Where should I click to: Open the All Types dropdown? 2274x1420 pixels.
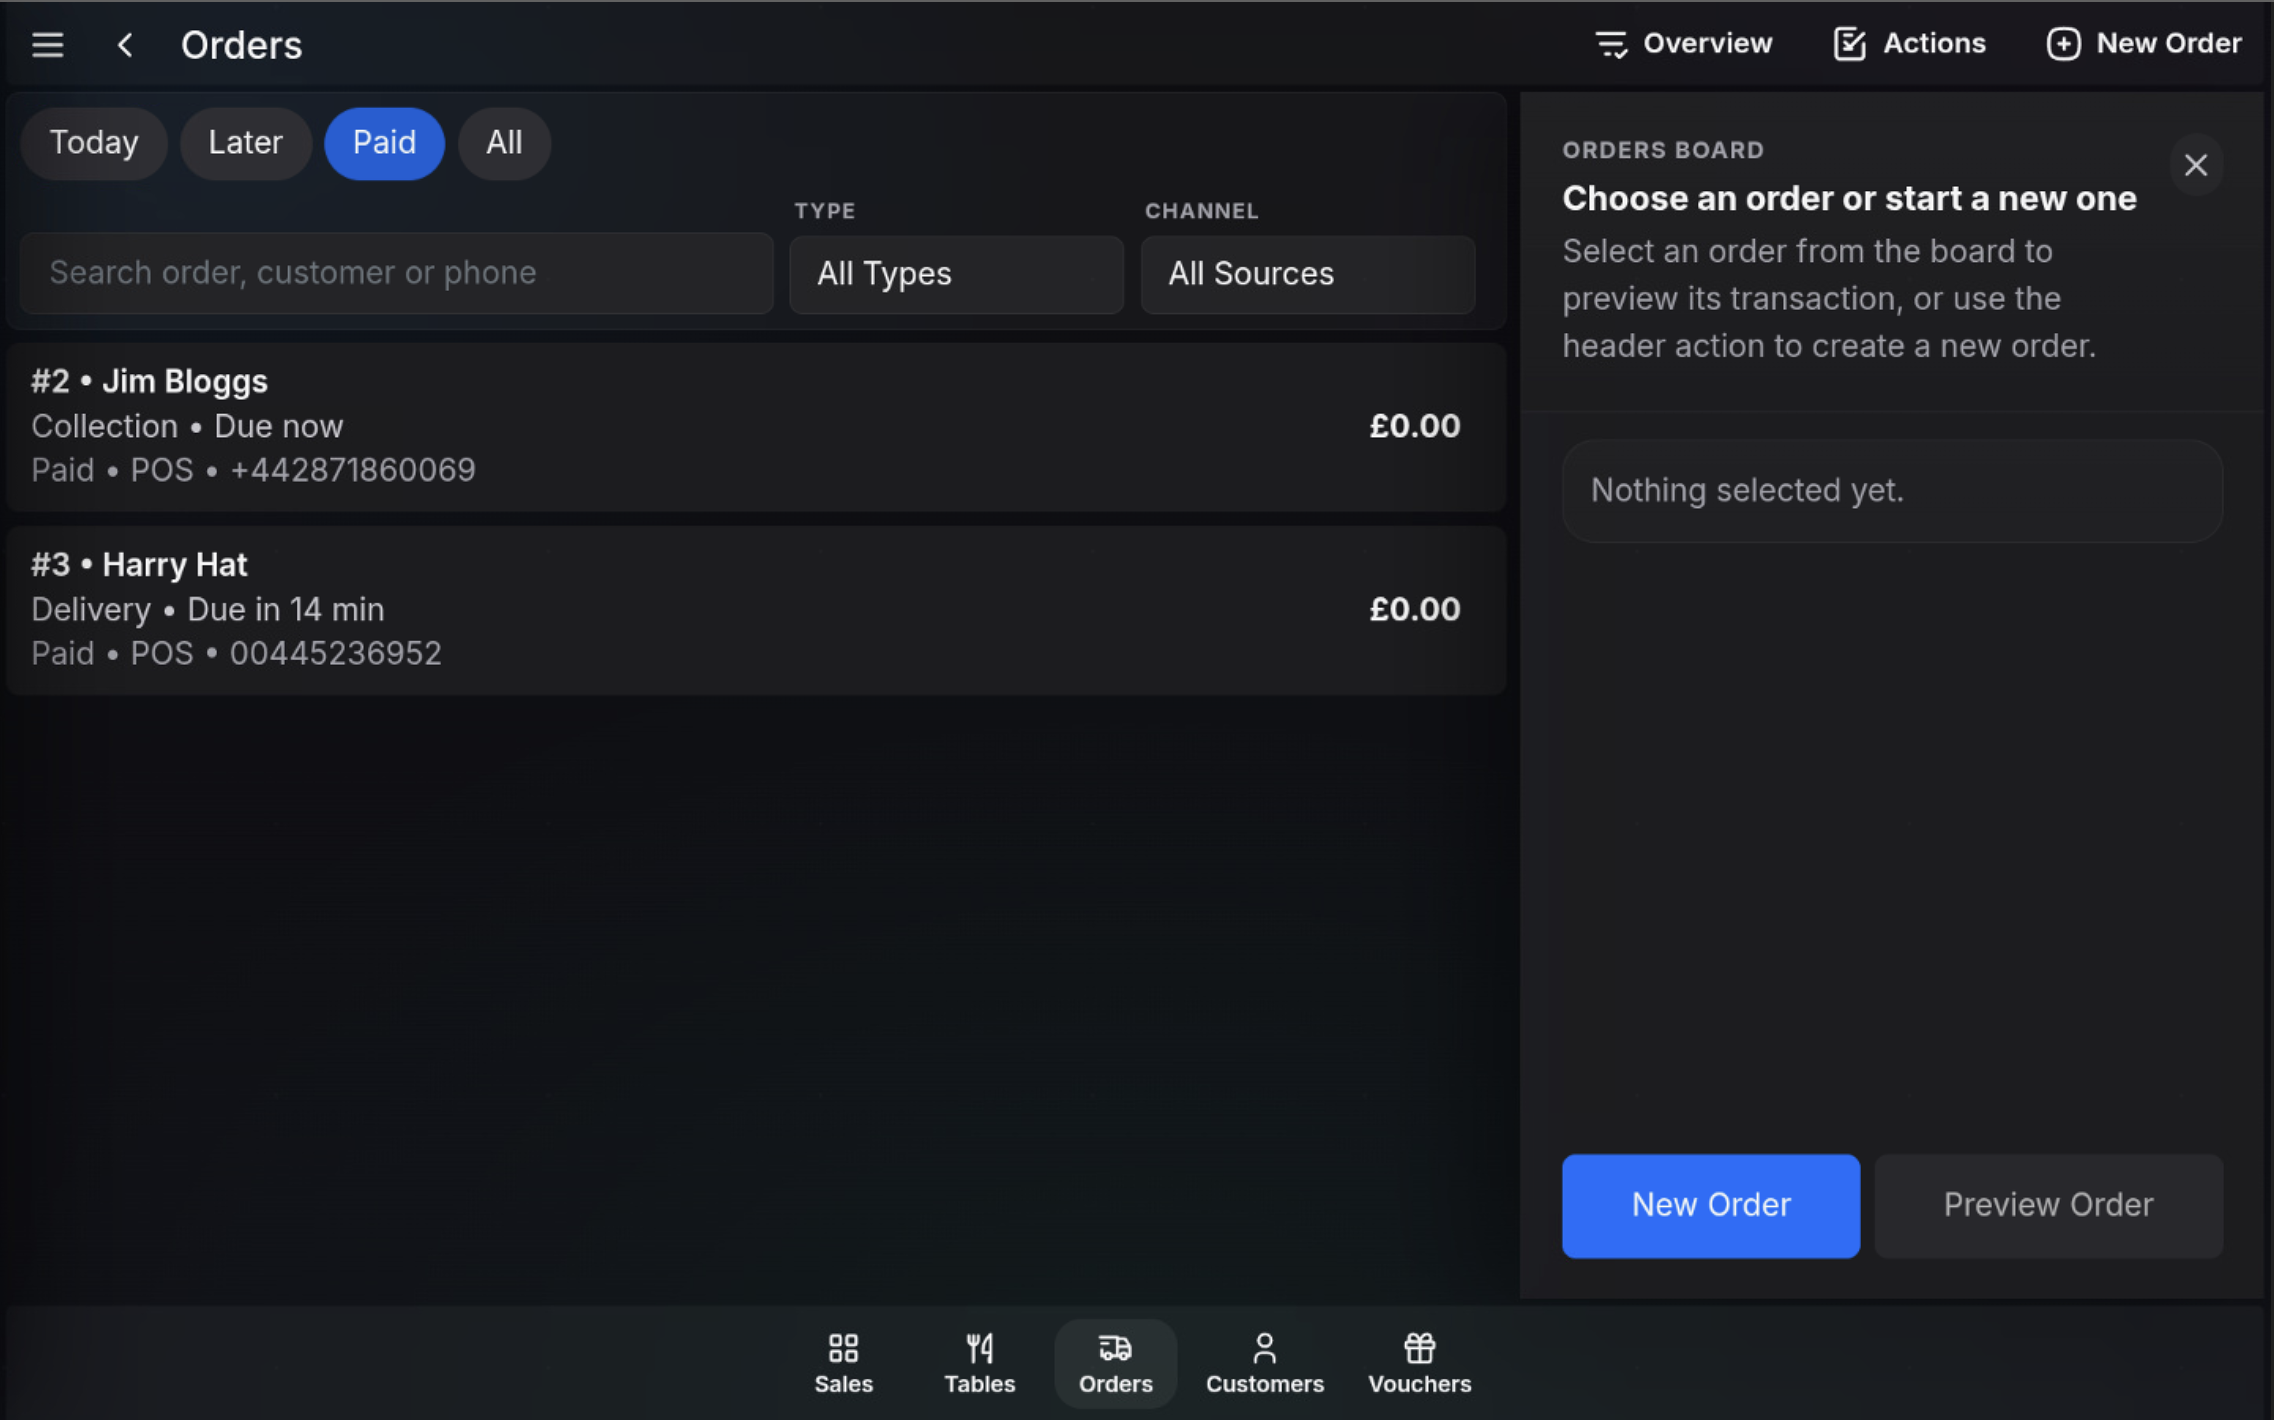point(956,274)
